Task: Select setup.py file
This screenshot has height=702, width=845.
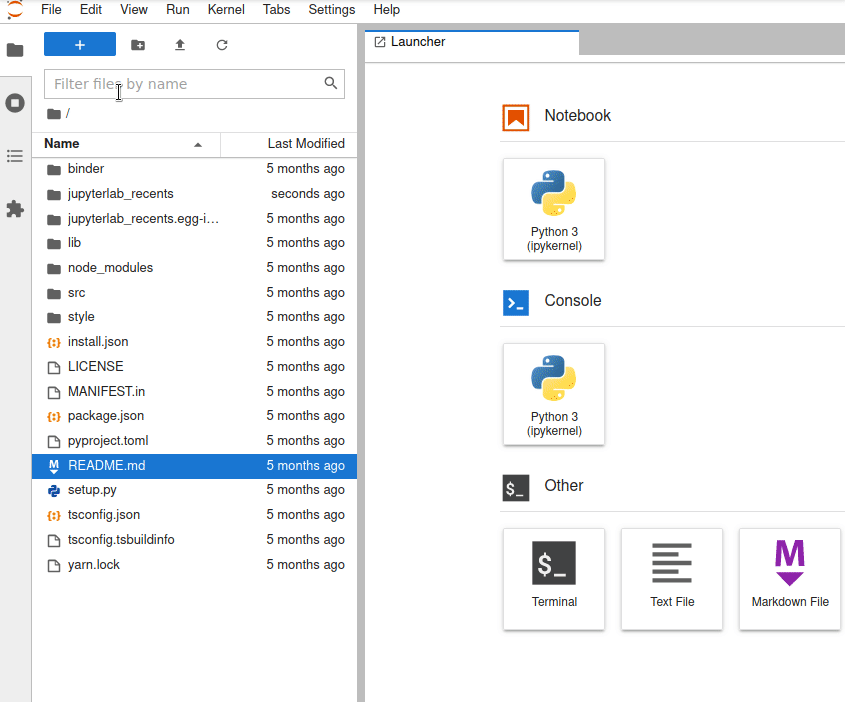Action: 194,490
